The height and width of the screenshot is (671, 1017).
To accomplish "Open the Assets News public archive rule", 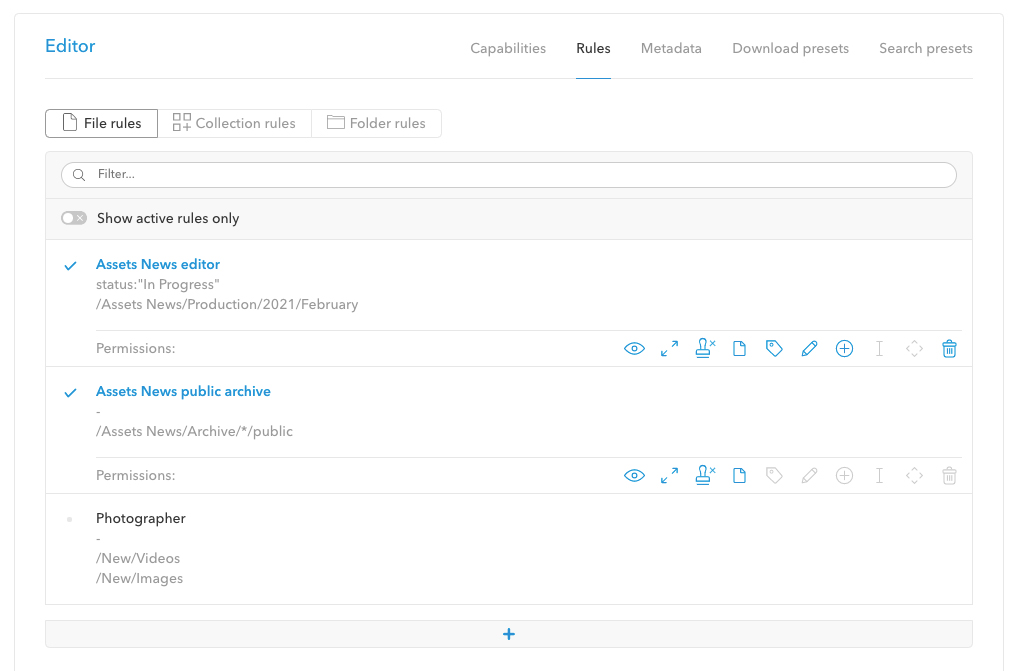I will [x=183, y=391].
